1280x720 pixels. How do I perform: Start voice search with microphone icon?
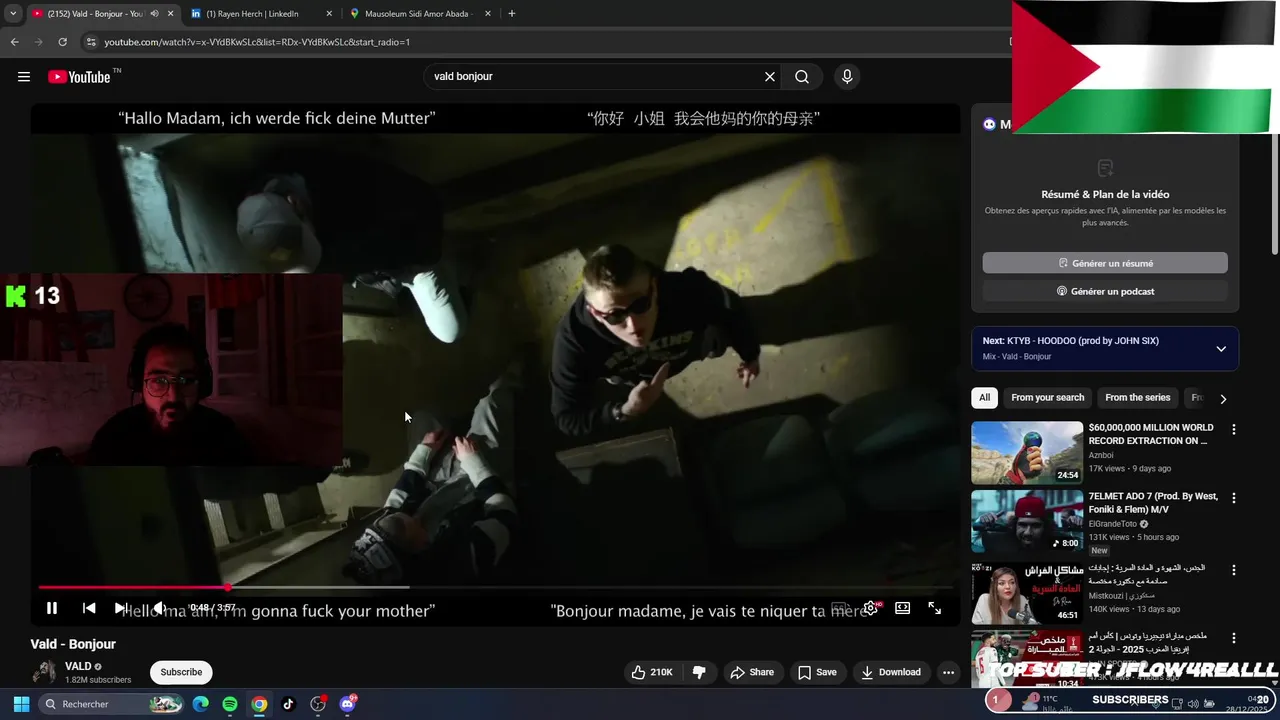tap(847, 77)
